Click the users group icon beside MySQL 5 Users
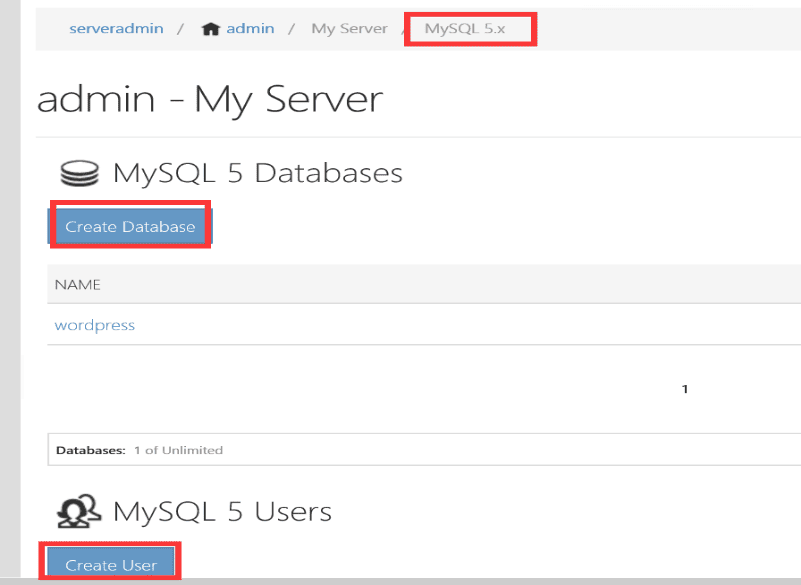The image size is (801, 585). click(x=80, y=511)
